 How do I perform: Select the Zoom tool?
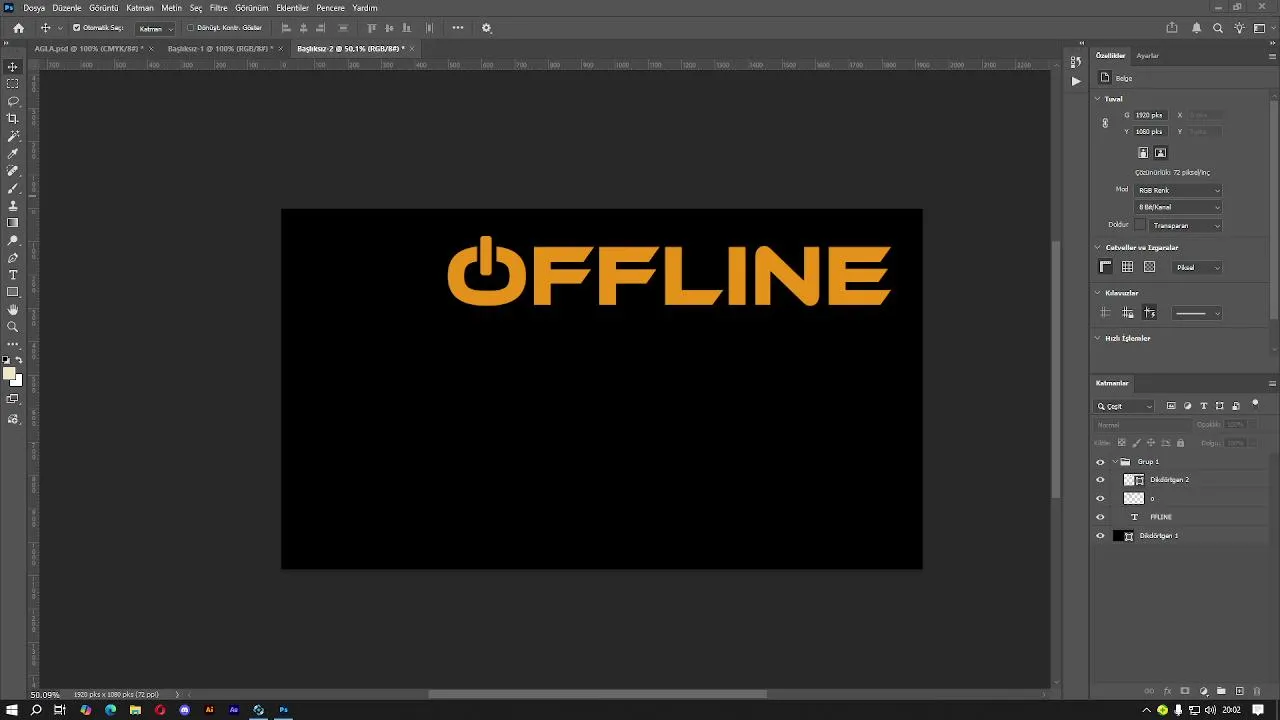[x=13, y=327]
